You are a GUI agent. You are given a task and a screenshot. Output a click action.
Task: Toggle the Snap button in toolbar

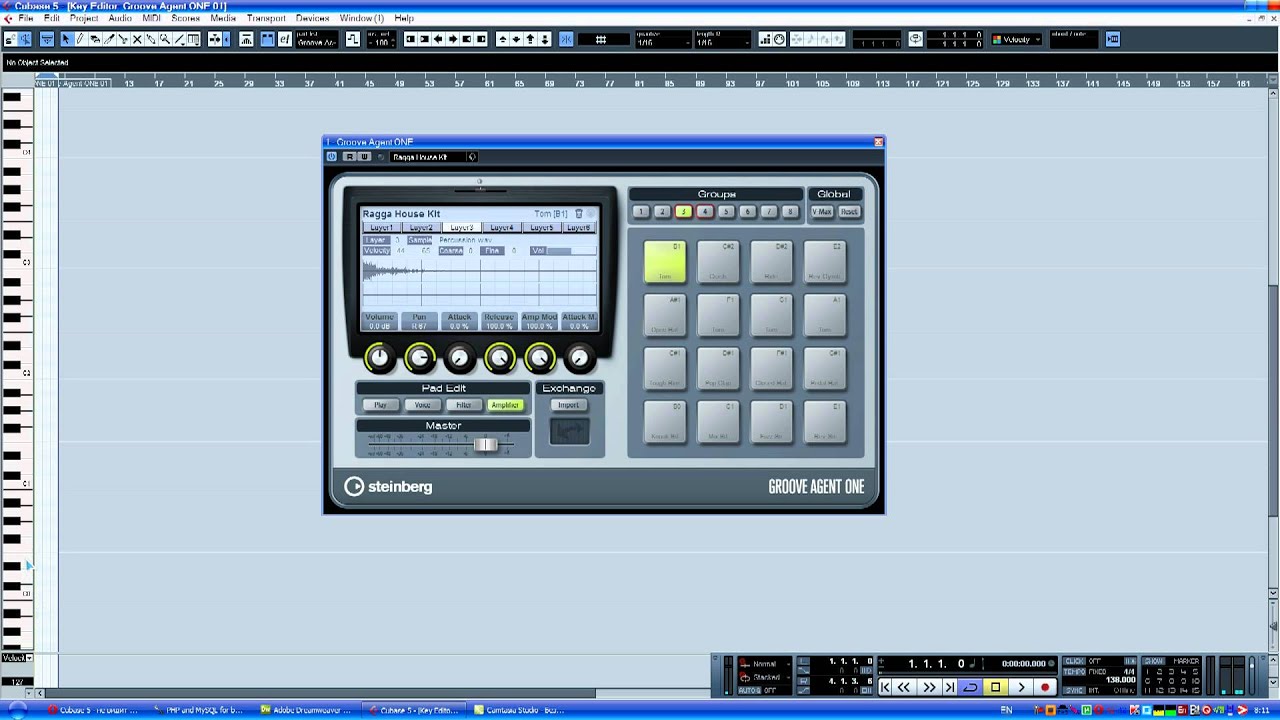(566, 39)
